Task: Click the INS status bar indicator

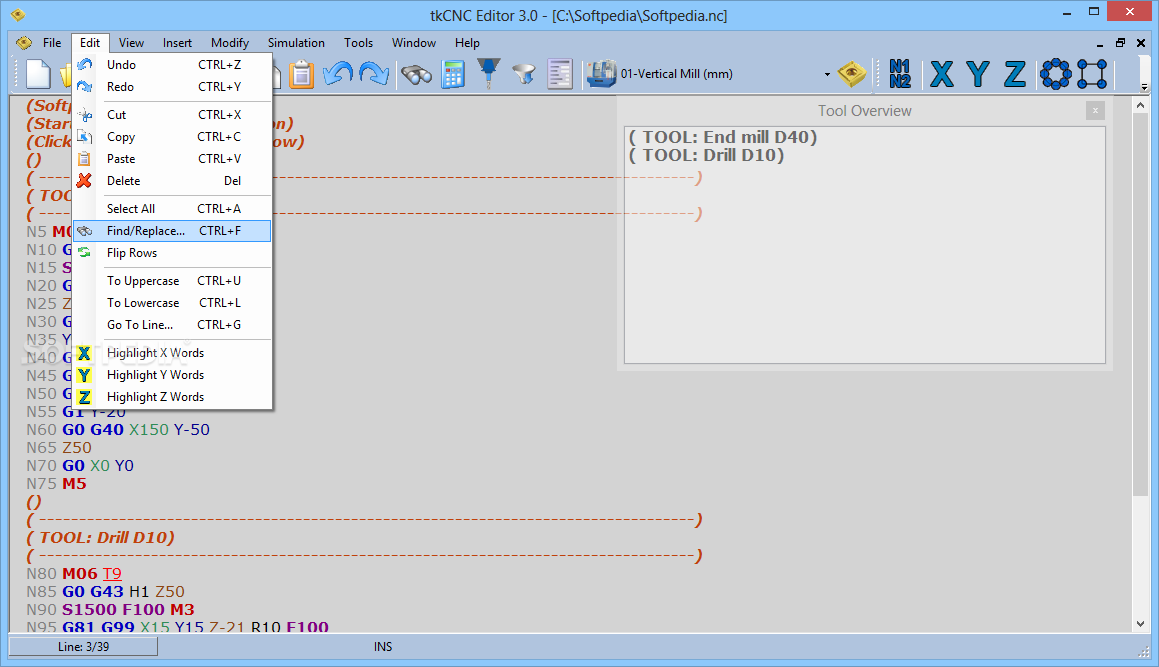Action: (x=383, y=647)
